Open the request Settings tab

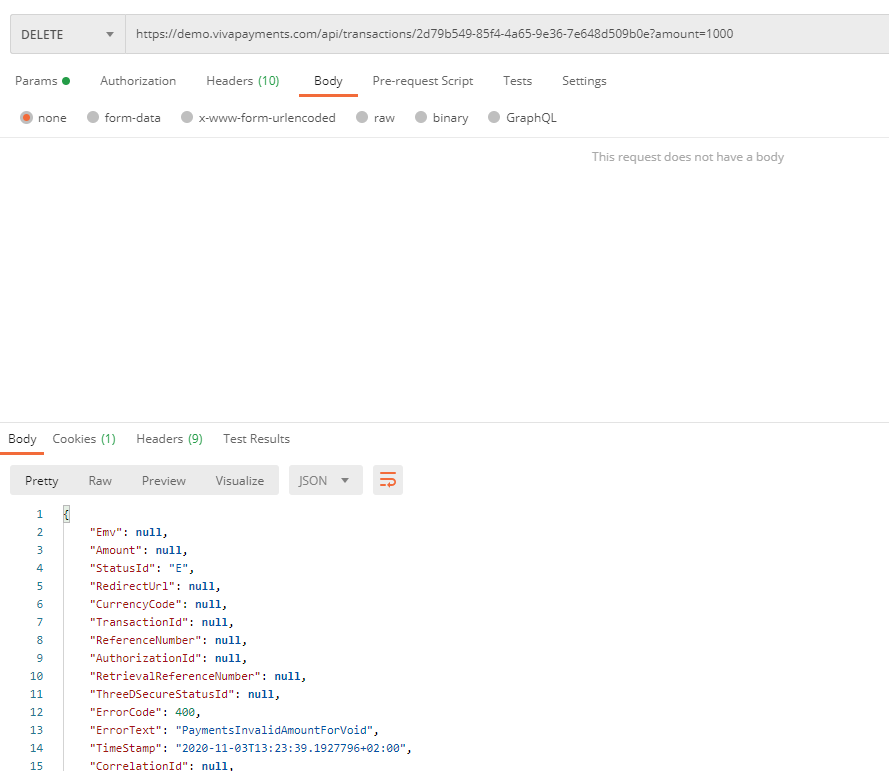pos(584,81)
